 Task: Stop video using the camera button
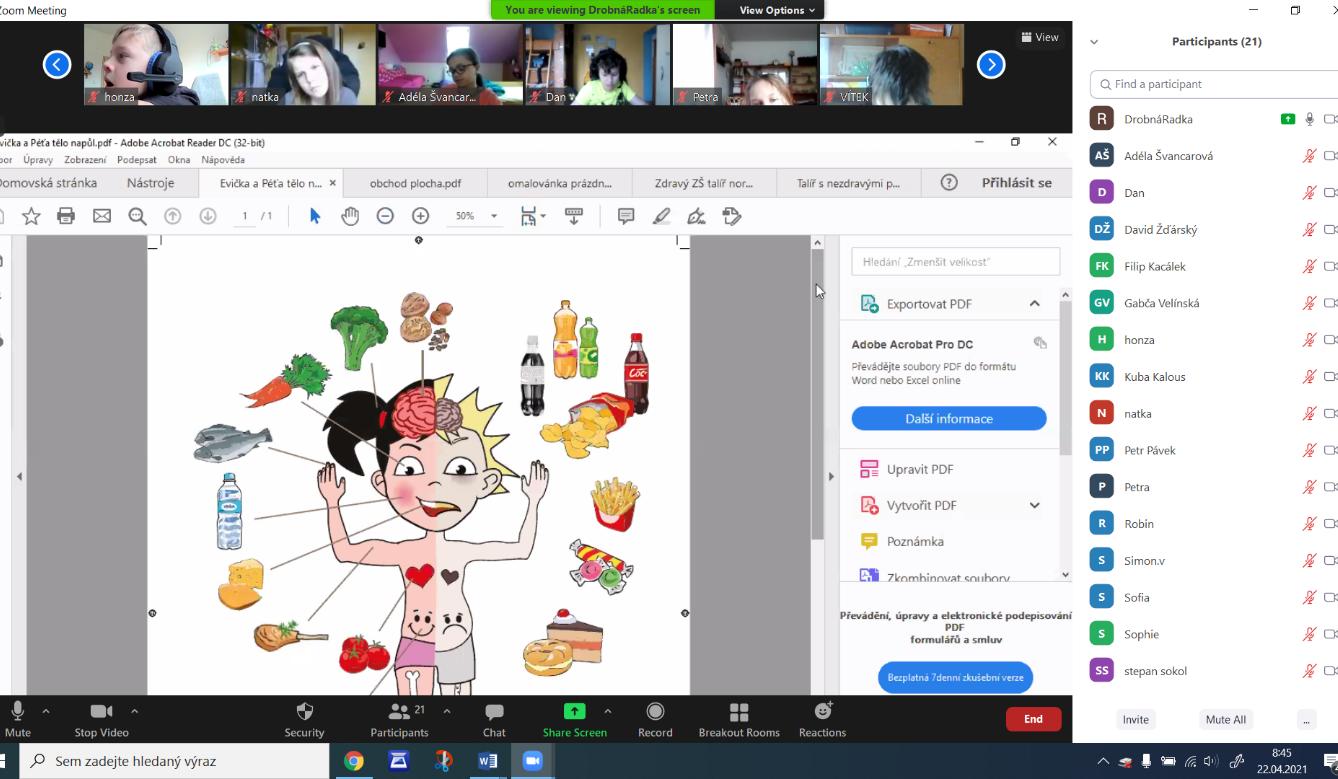click(101, 718)
